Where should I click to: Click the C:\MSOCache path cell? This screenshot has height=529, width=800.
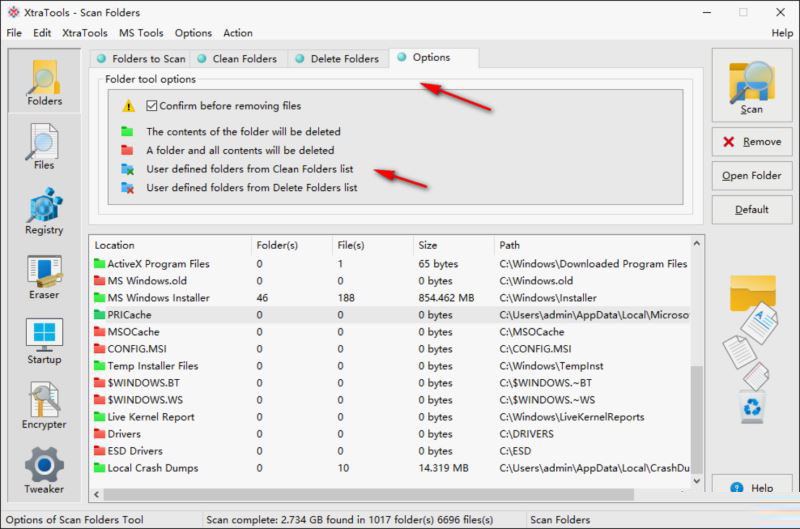(532, 332)
